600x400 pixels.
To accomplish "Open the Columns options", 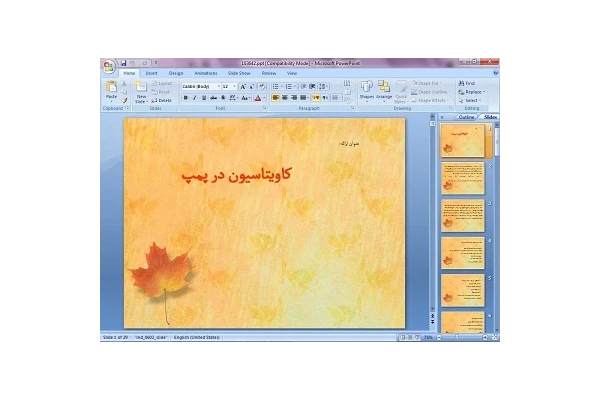I will coord(336,98).
